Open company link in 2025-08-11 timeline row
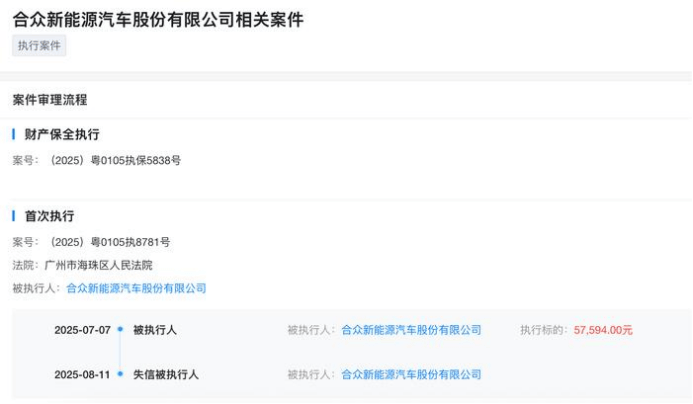The image size is (693, 404). click(x=411, y=374)
